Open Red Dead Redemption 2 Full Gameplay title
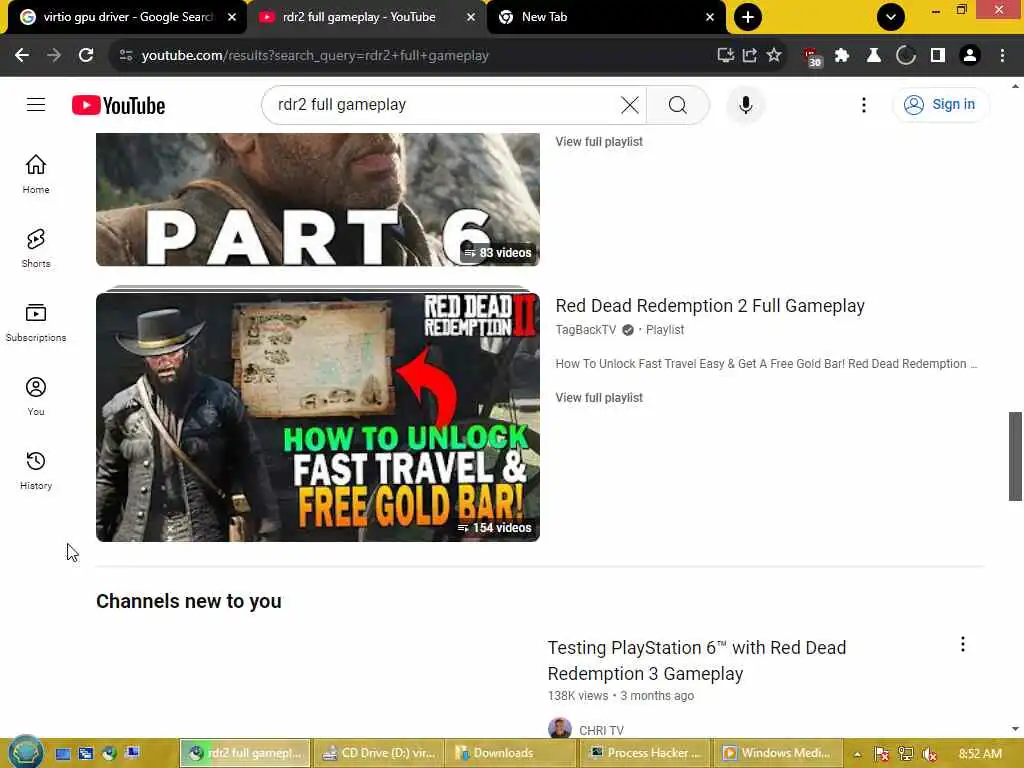This screenshot has width=1024, height=768. 710,306
